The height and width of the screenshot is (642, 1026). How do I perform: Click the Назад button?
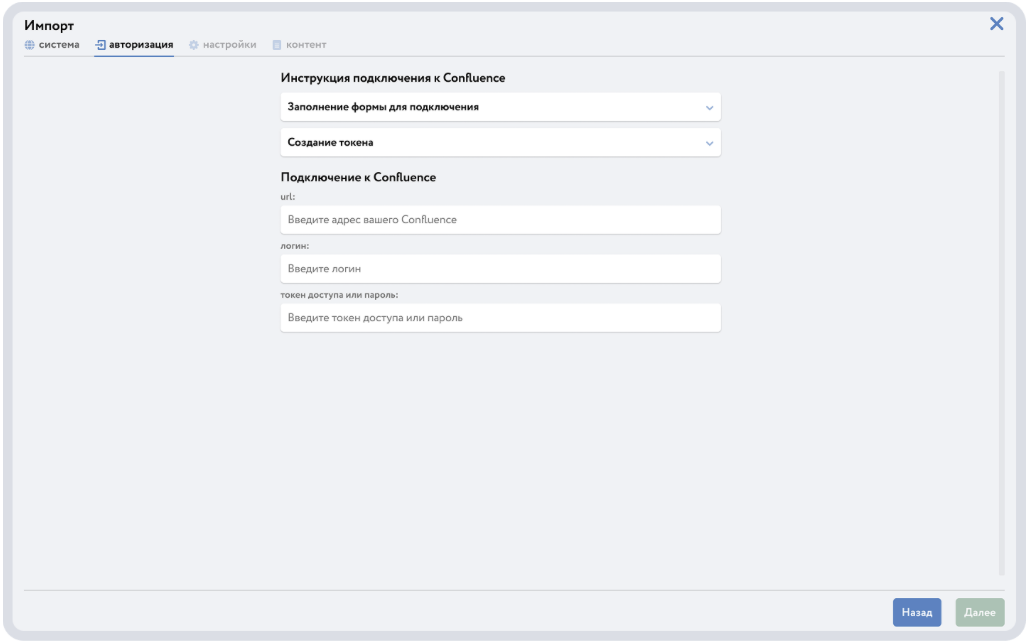tap(917, 612)
